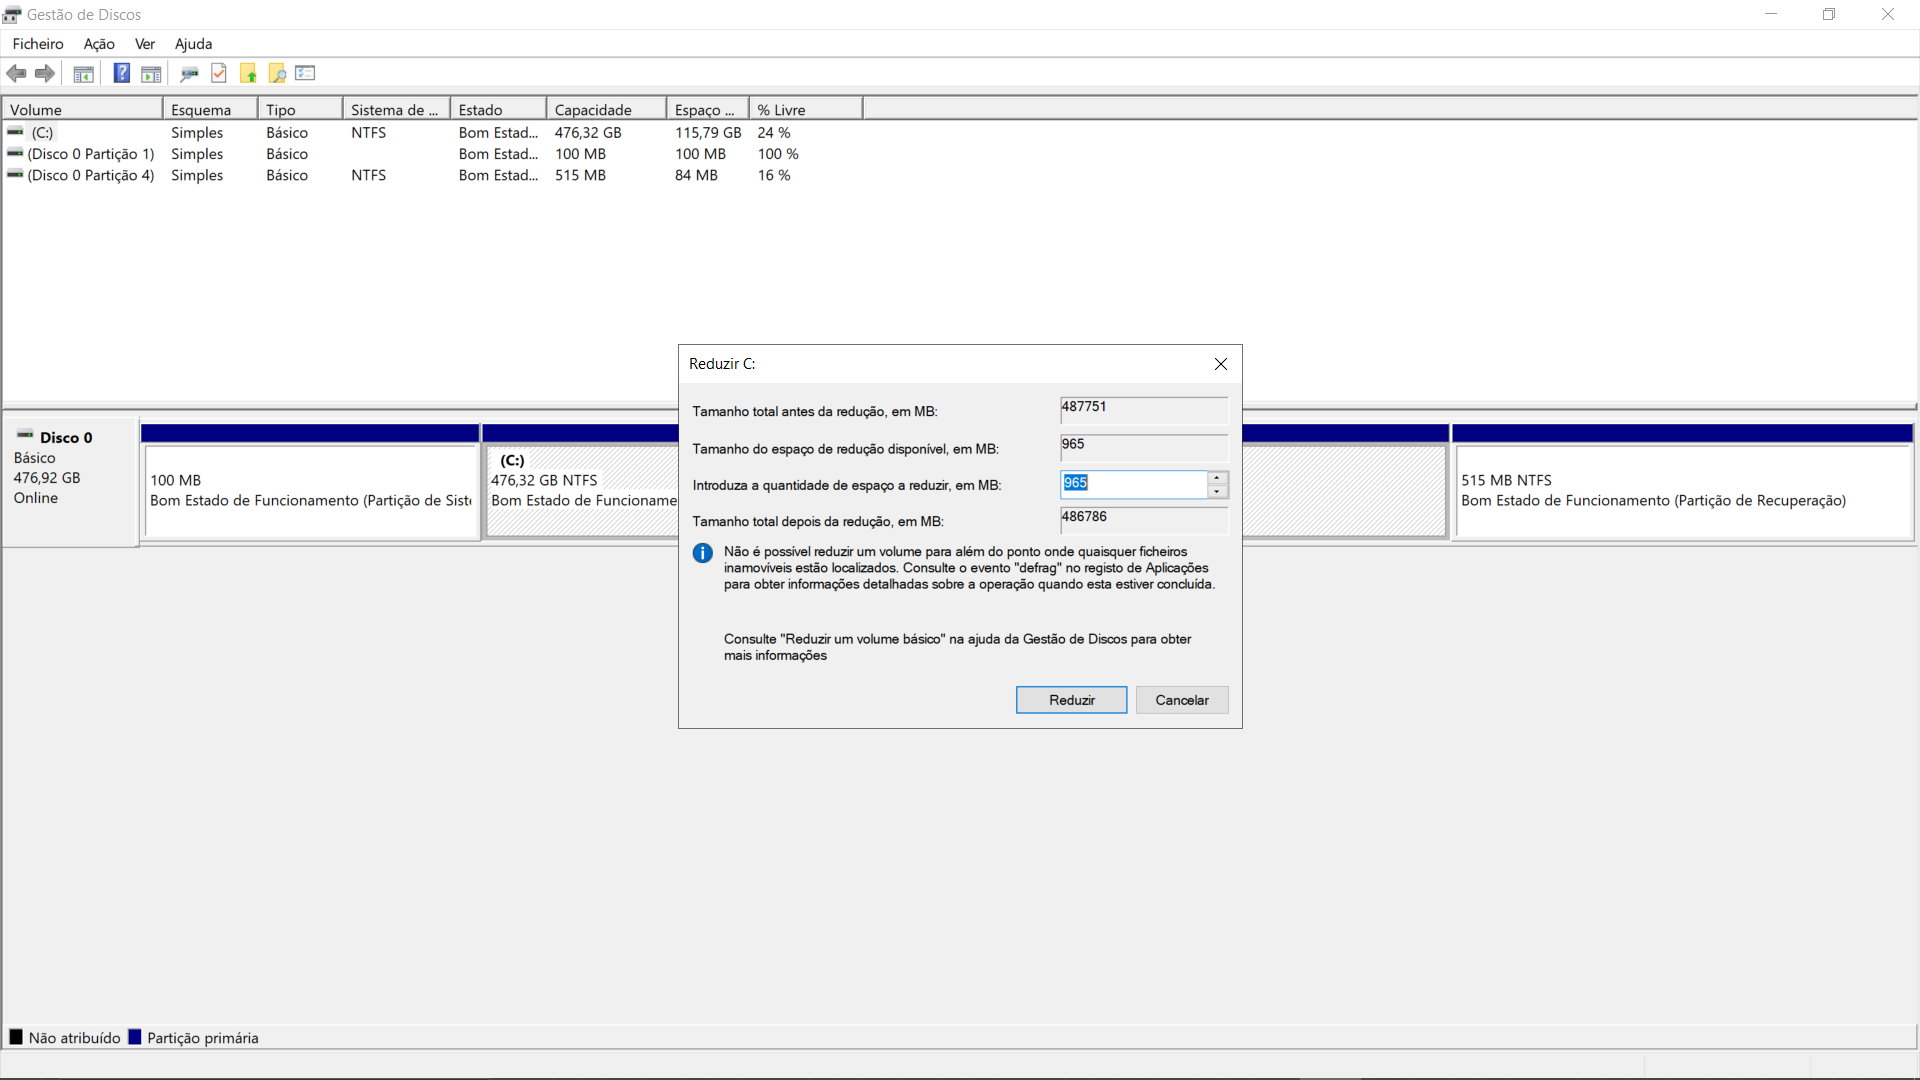Click the blue Partição primária legend swatch

coord(135,1037)
